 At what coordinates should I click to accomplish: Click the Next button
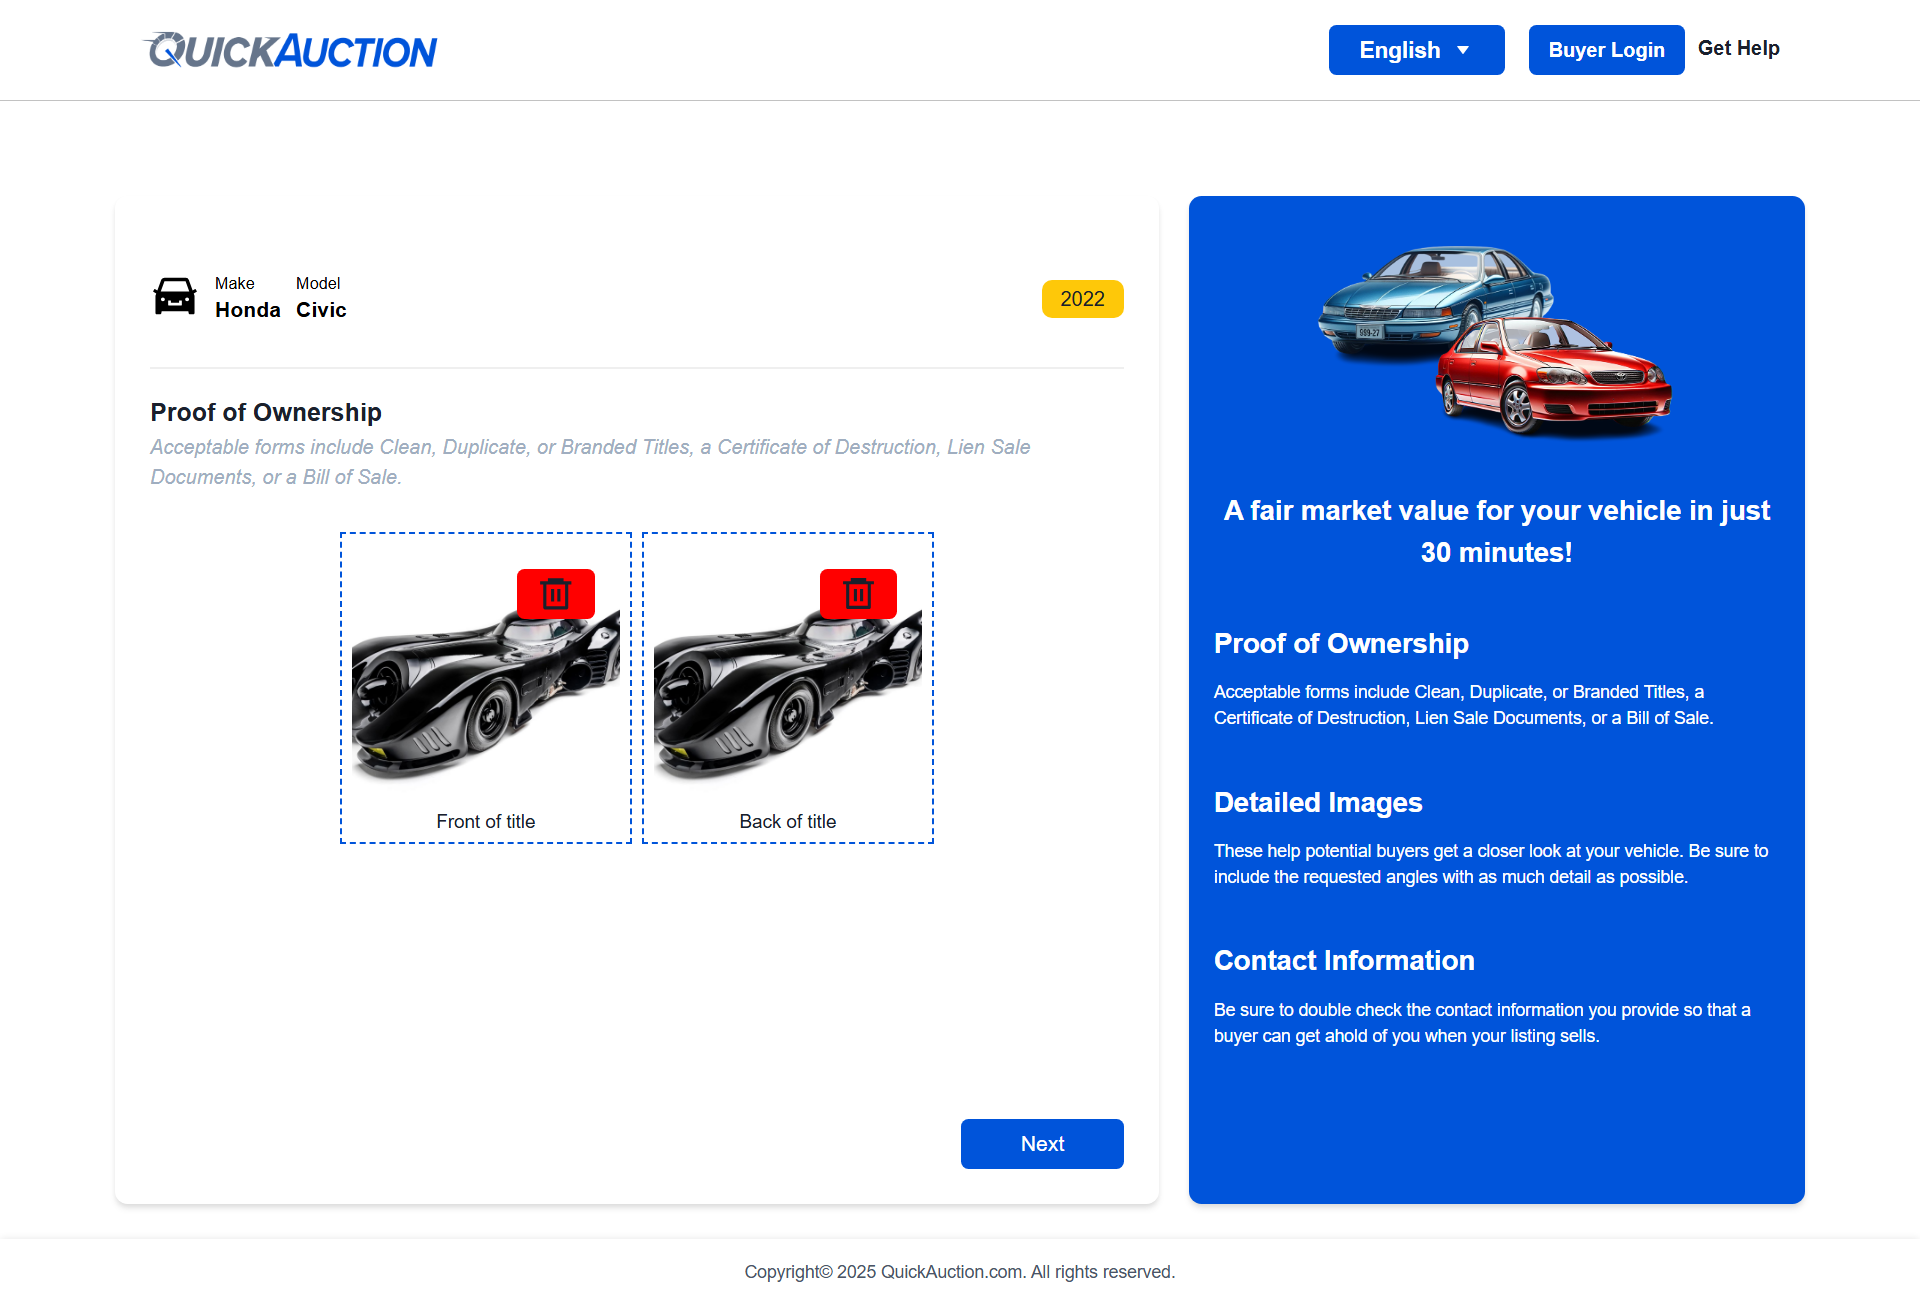(x=1042, y=1143)
